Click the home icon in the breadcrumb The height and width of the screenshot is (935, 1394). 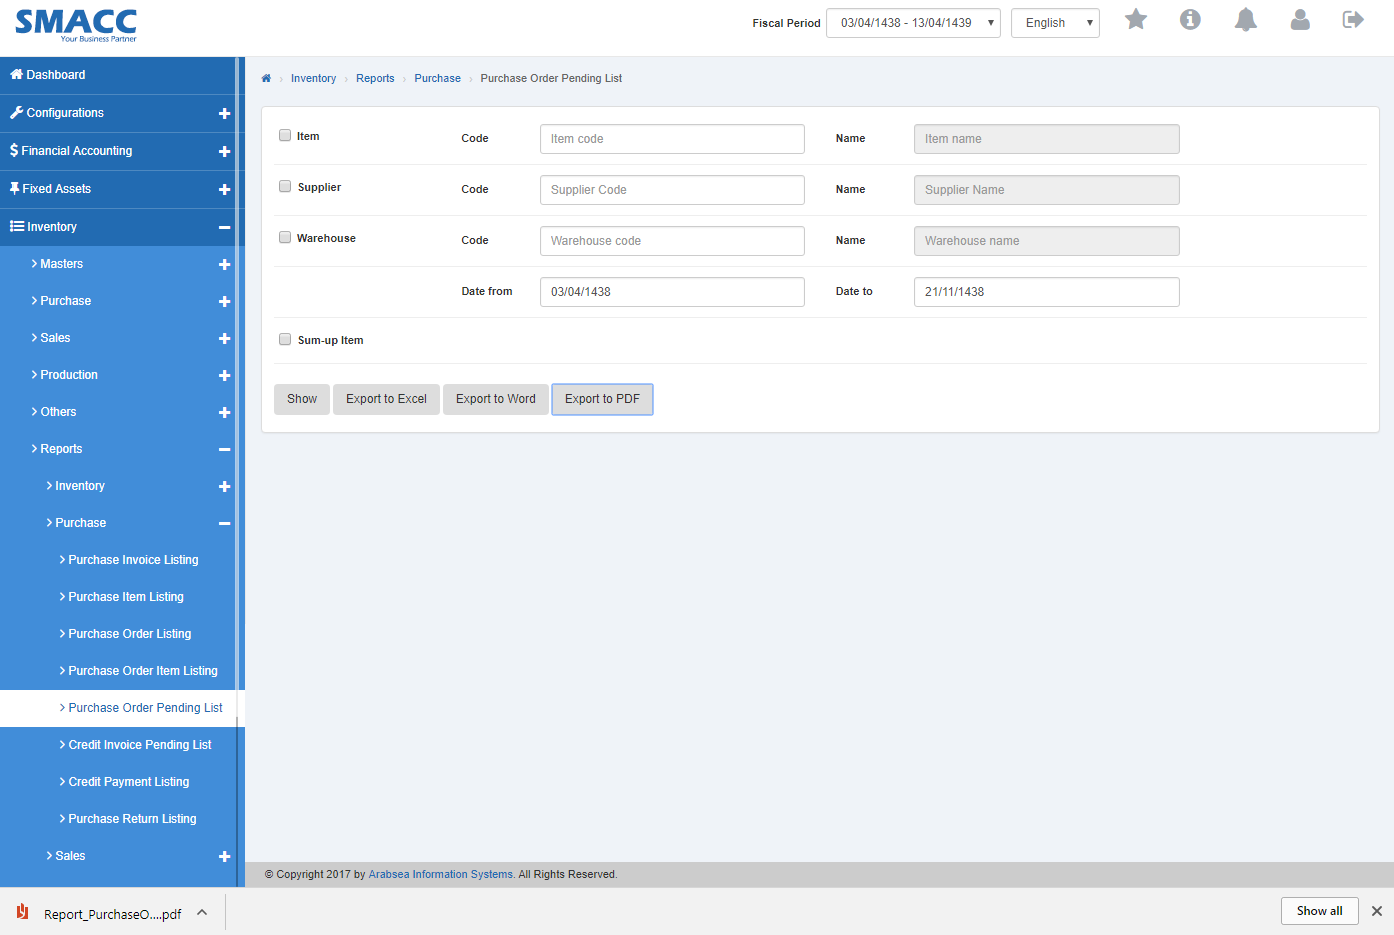coord(266,77)
